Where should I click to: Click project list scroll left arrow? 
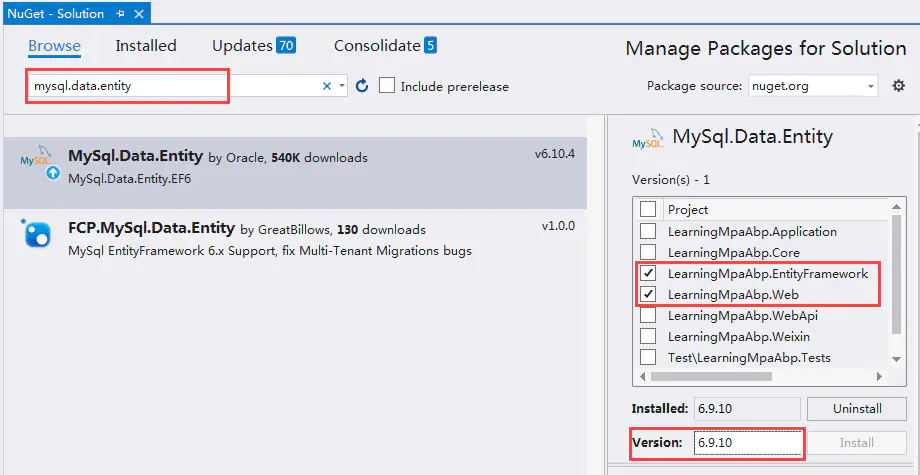pos(644,376)
